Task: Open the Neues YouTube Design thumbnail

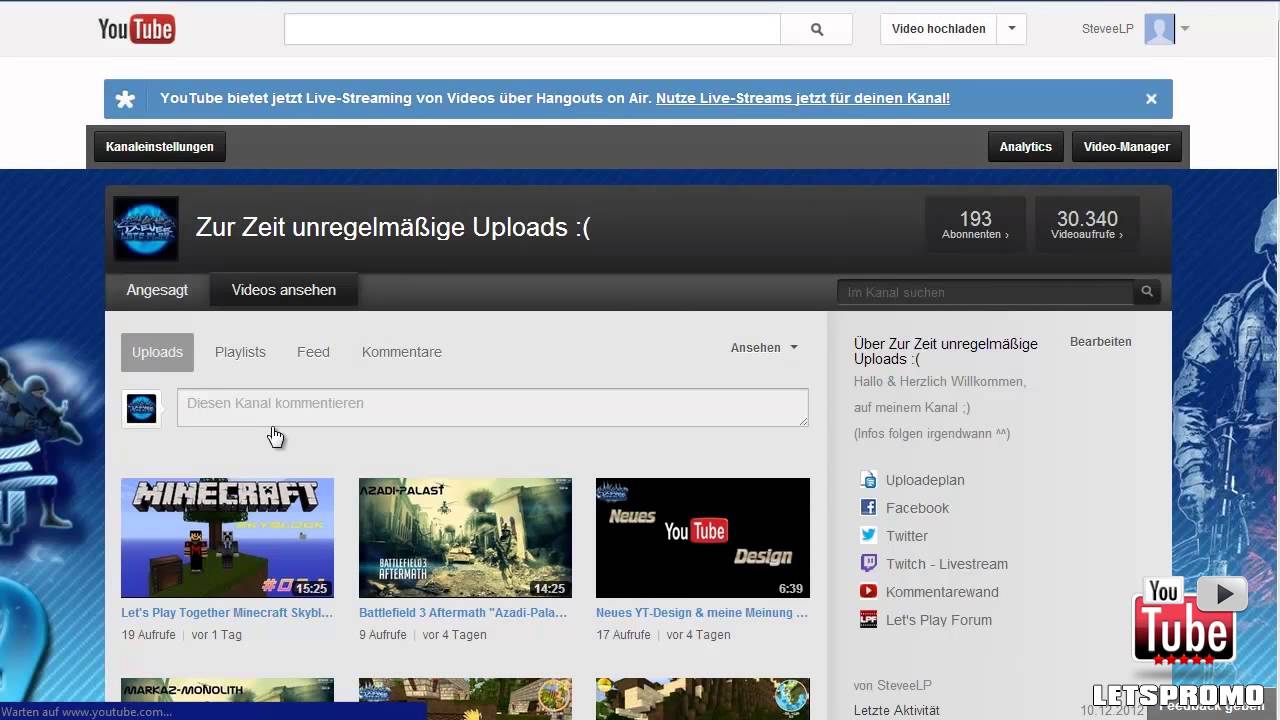Action: pyautogui.click(x=703, y=538)
